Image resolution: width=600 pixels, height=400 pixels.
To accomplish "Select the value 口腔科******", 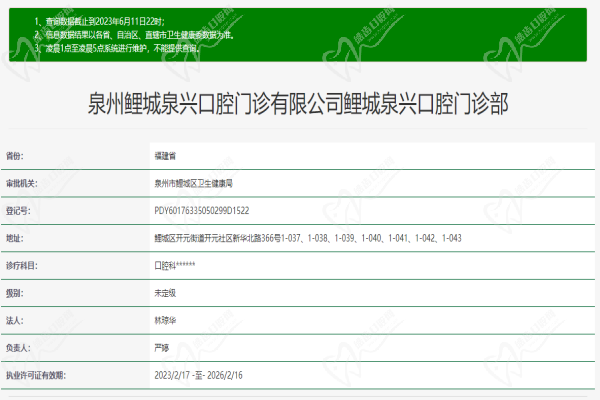I will coord(174,266).
